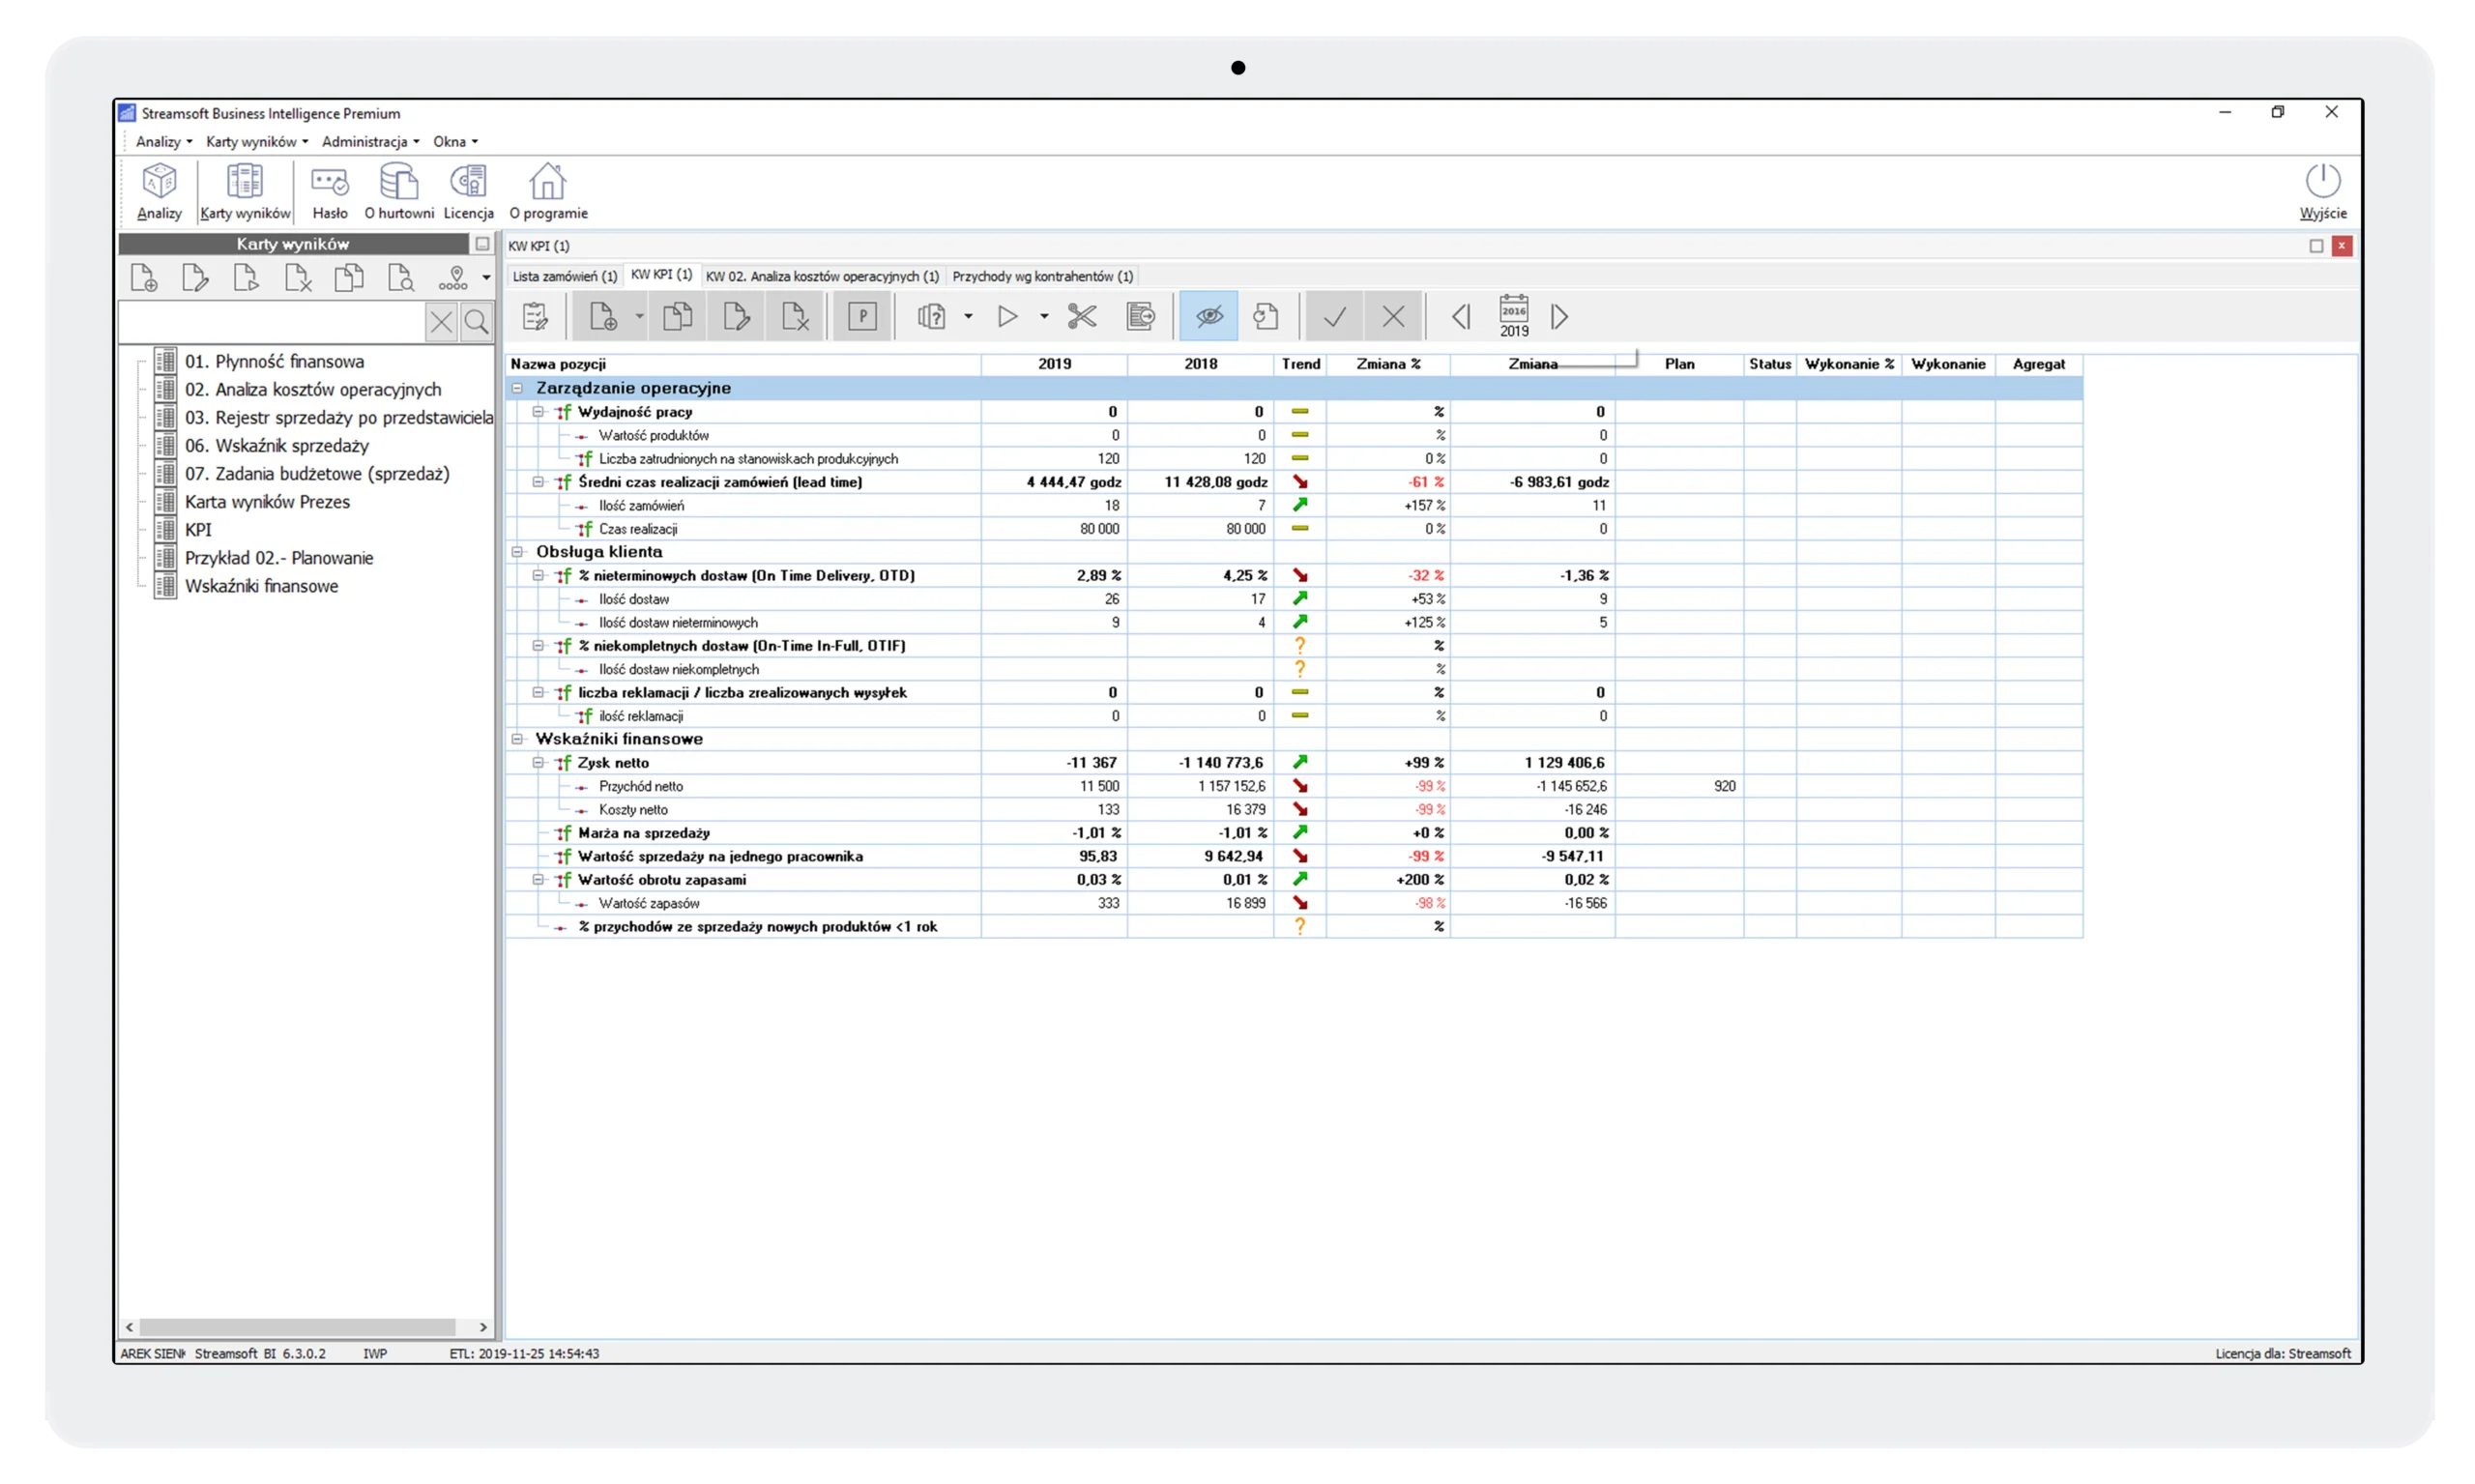Open the Hasło password settings icon
This screenshot has height=1484, width=2475.
point(330,190)
